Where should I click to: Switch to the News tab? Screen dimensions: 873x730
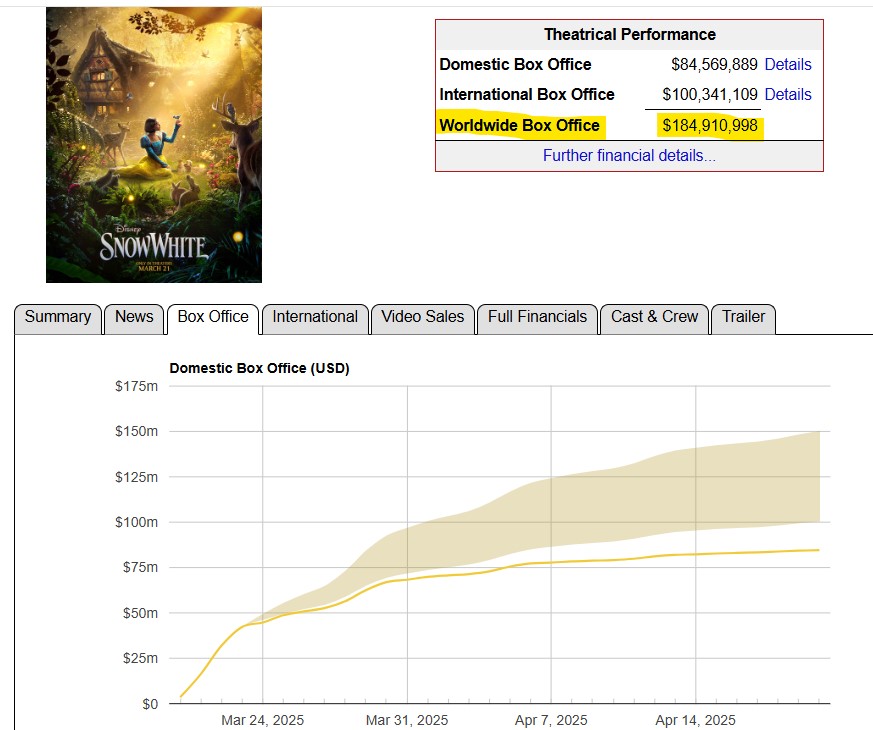pyautogui.click(x=134, y=317)
